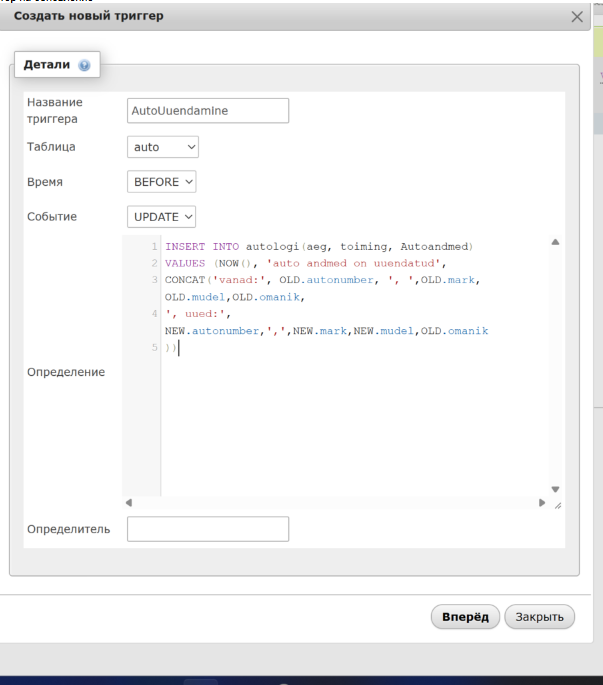Click the help icon next to Детали
Viewport: 603px width, 685px height.
coord(83,65)
